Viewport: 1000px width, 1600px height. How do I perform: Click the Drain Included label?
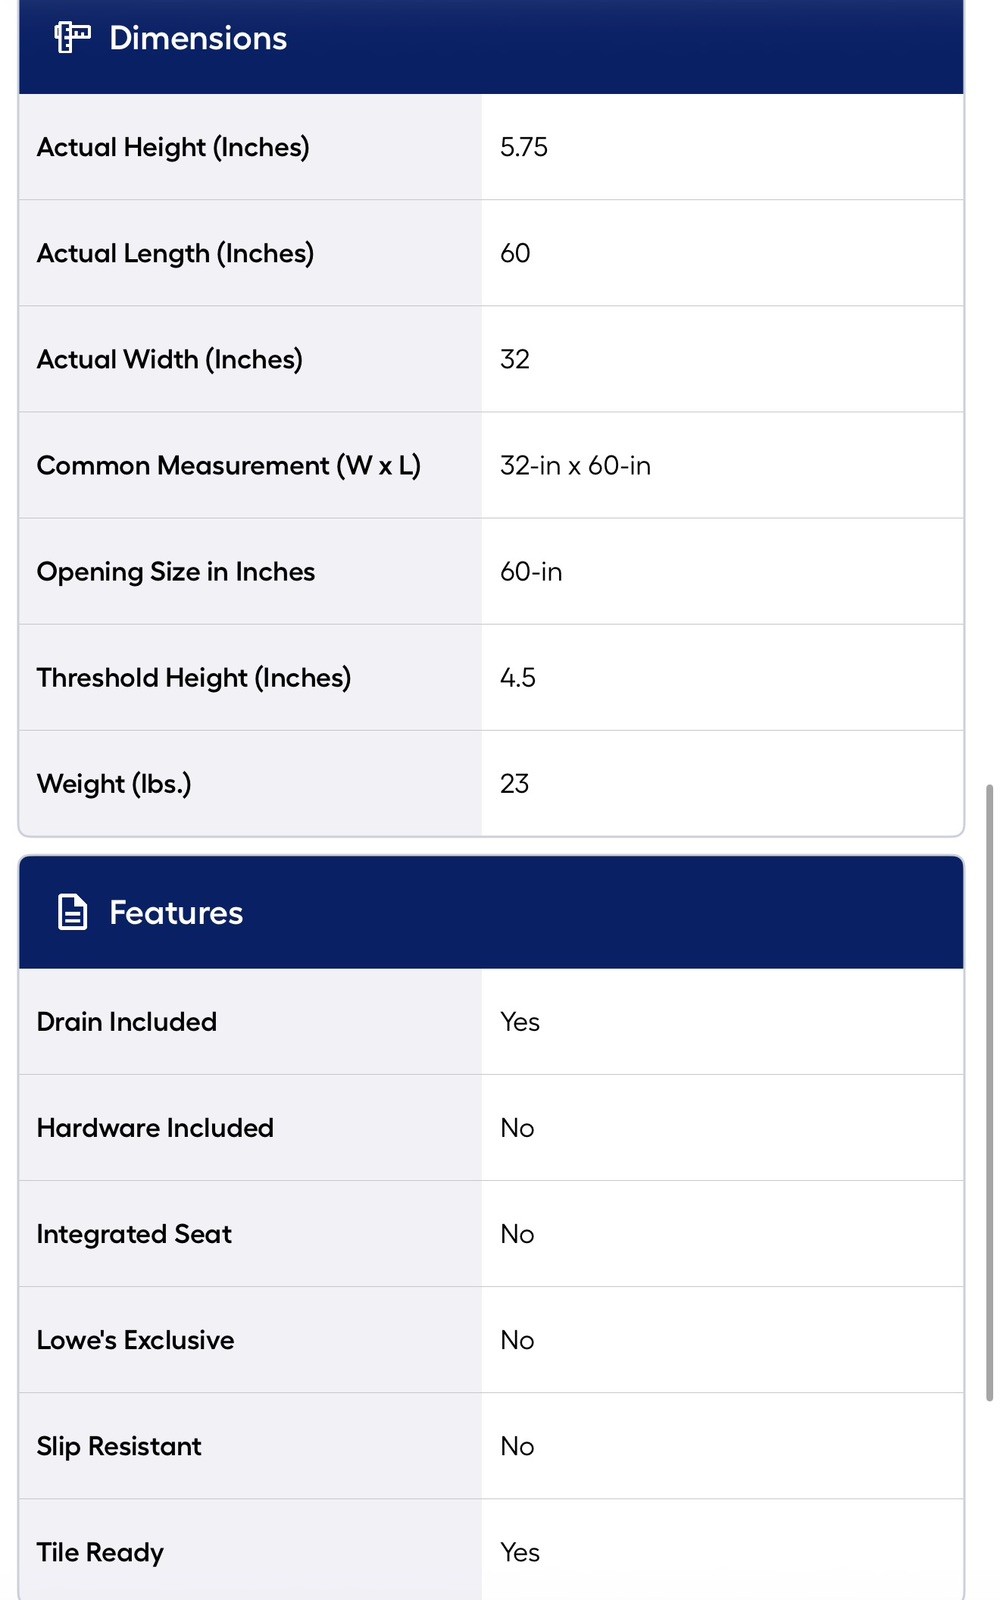pos(127,1021)
